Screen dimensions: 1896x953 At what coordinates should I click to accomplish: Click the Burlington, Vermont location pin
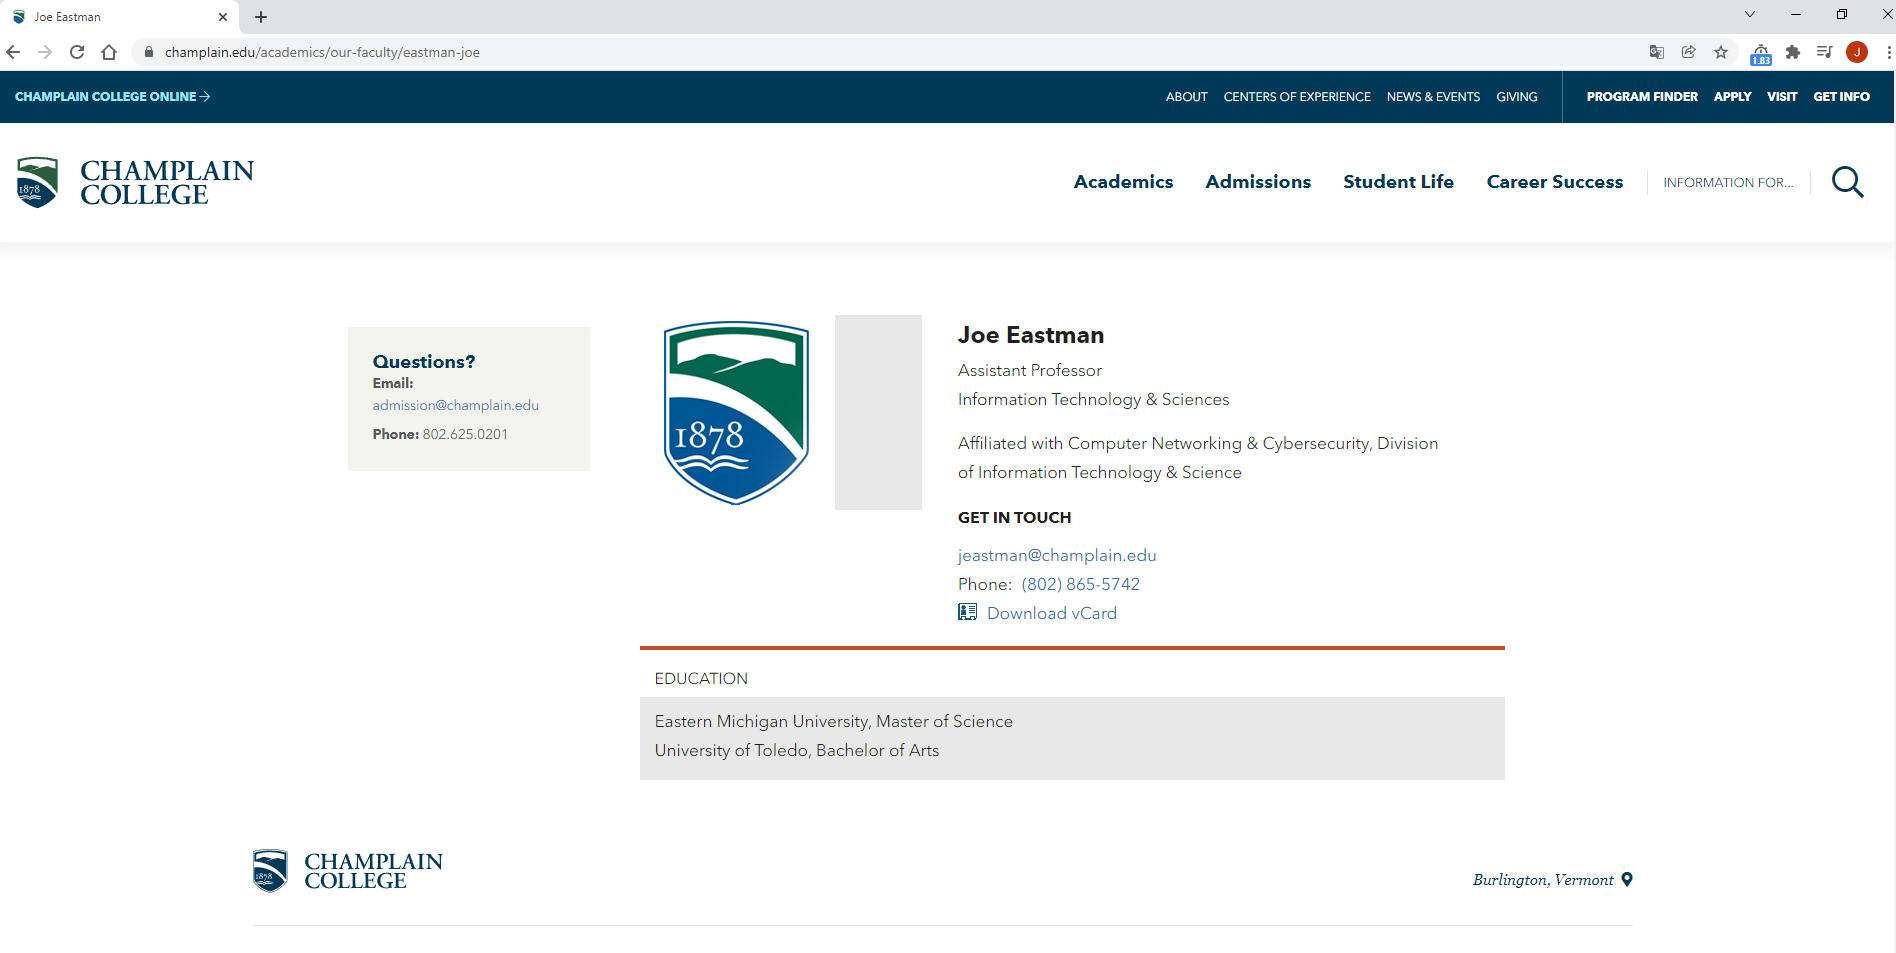(1627, 880)
